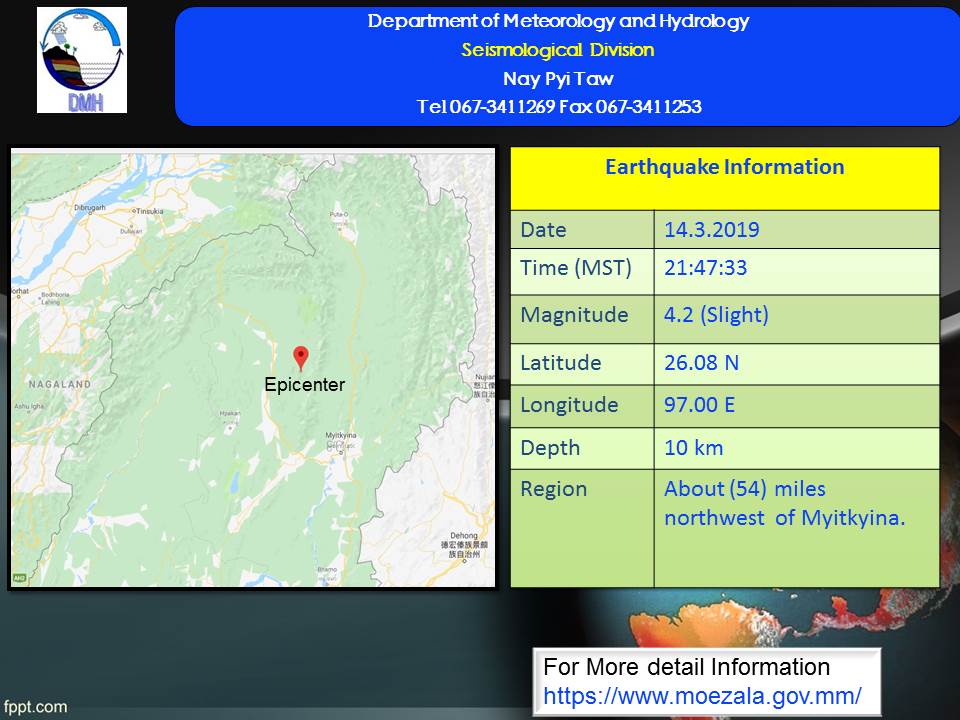Click the "Depth" label cell
Screen dimensions: 960x720
click(582, 448)
